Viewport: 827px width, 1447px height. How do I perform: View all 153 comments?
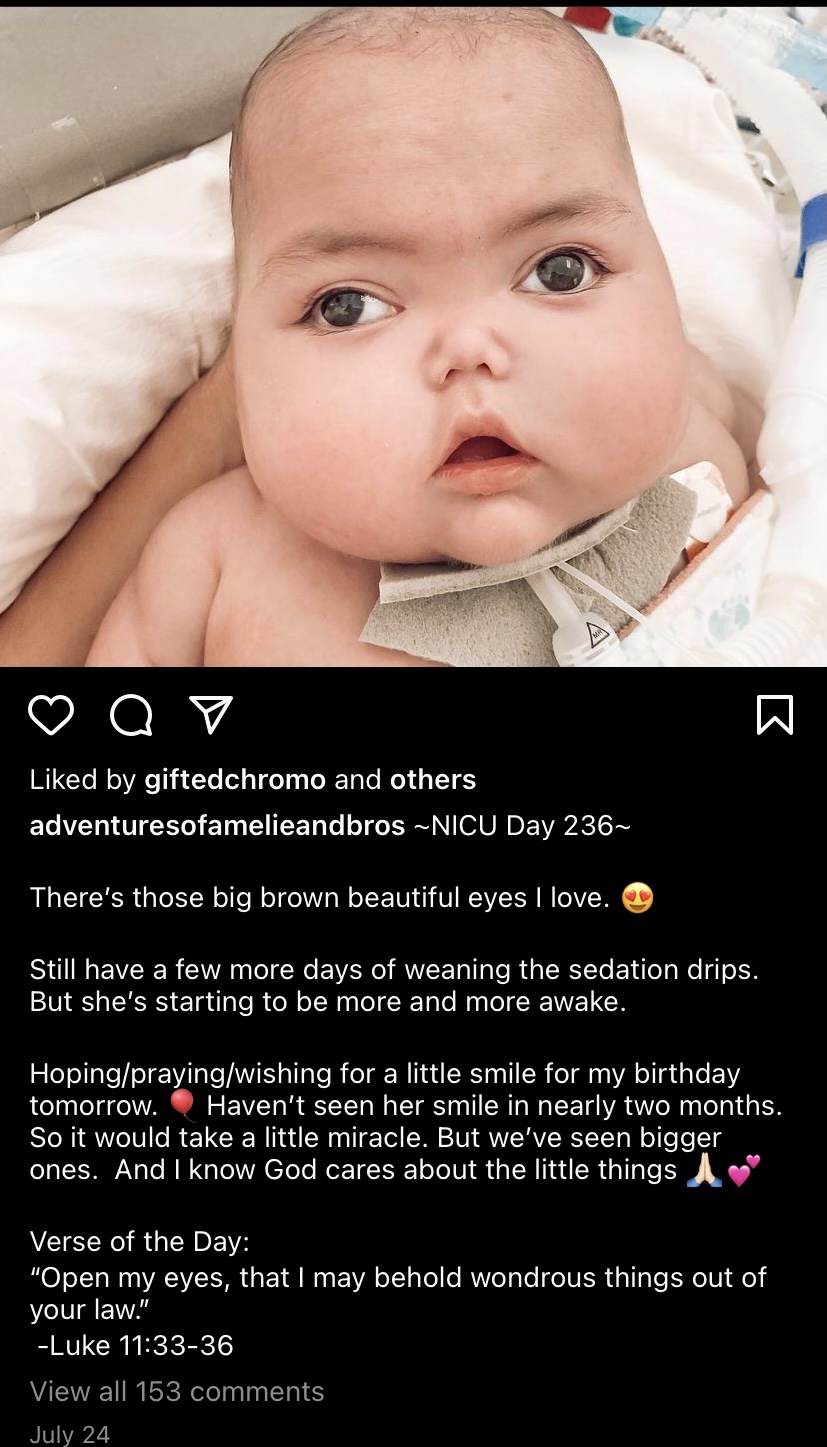tap(177, 1391)
